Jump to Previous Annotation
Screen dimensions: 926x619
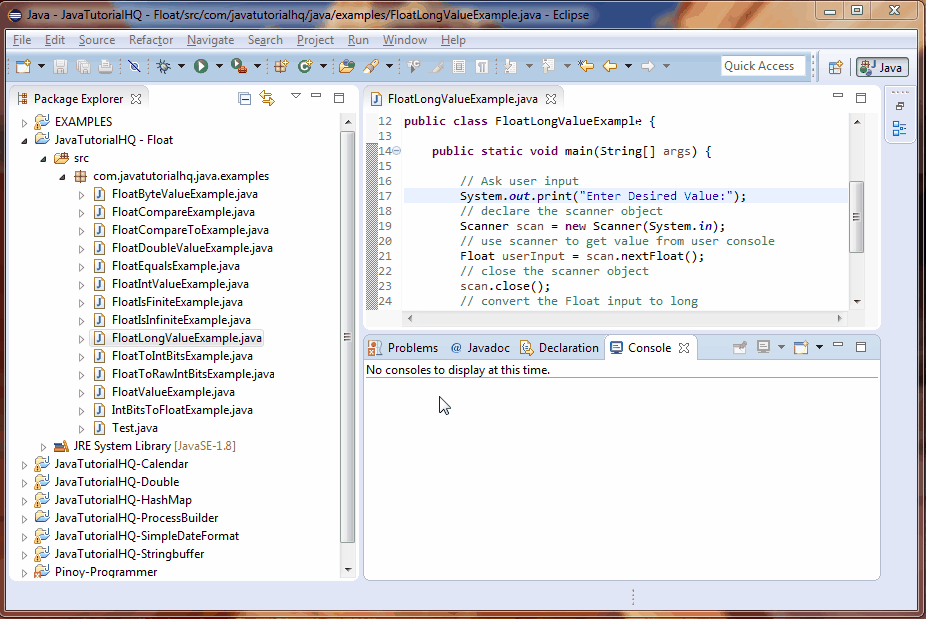pyautogui.click(x=548, y=66)
